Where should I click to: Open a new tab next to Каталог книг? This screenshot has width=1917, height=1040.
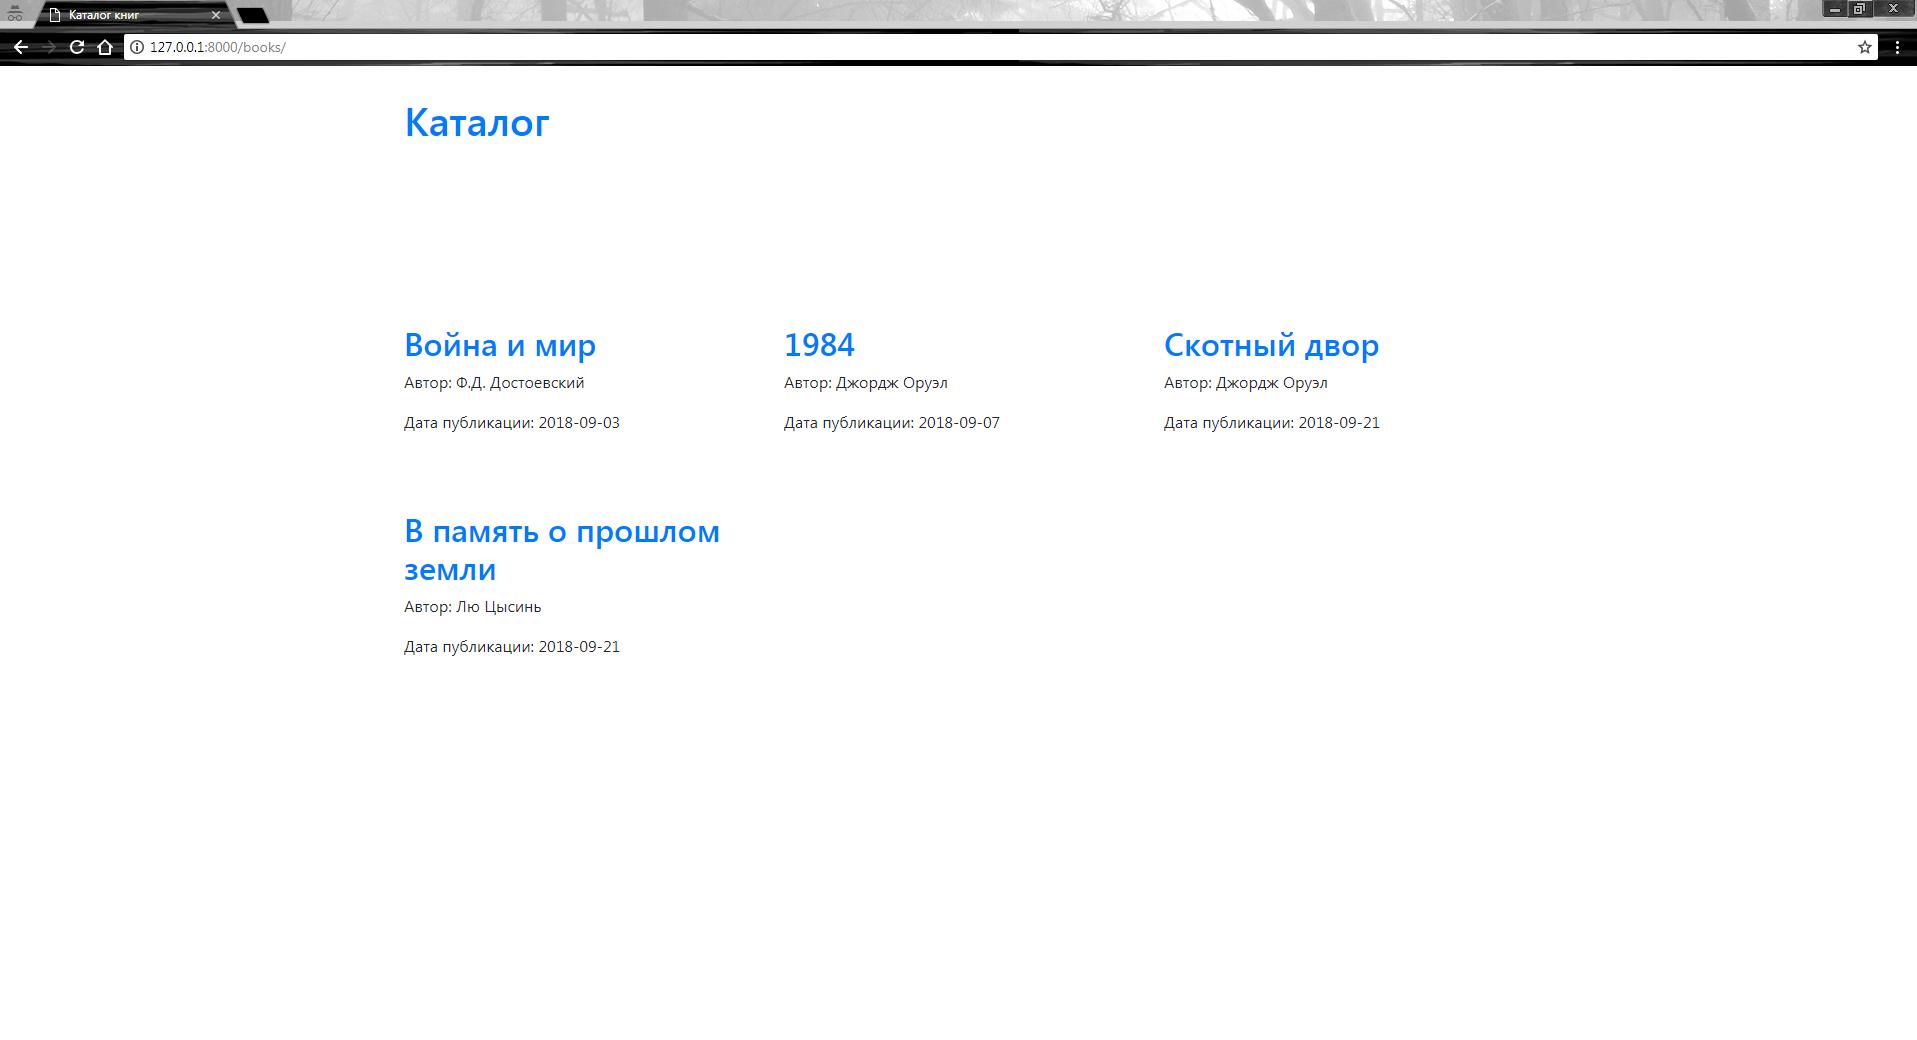click(253, 15)
